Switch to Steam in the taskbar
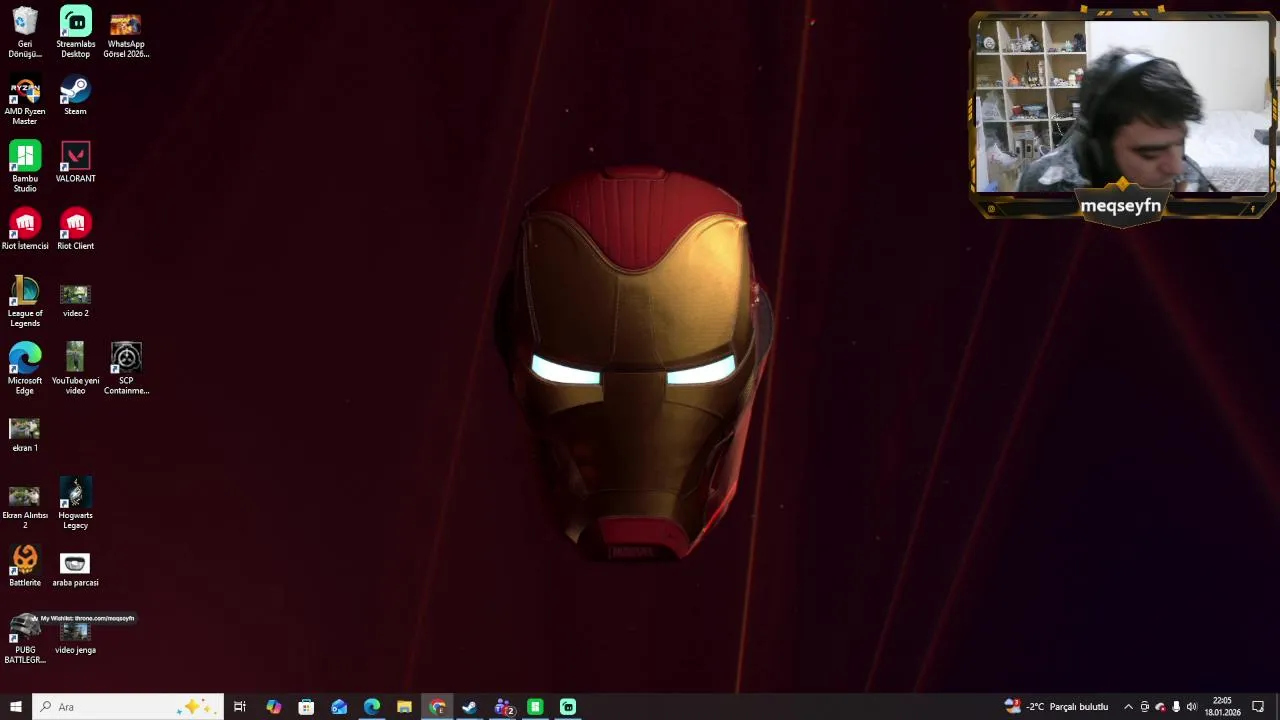Image resolution: width=1280 pixels, height=720 pixels. (x=469, y=707)
